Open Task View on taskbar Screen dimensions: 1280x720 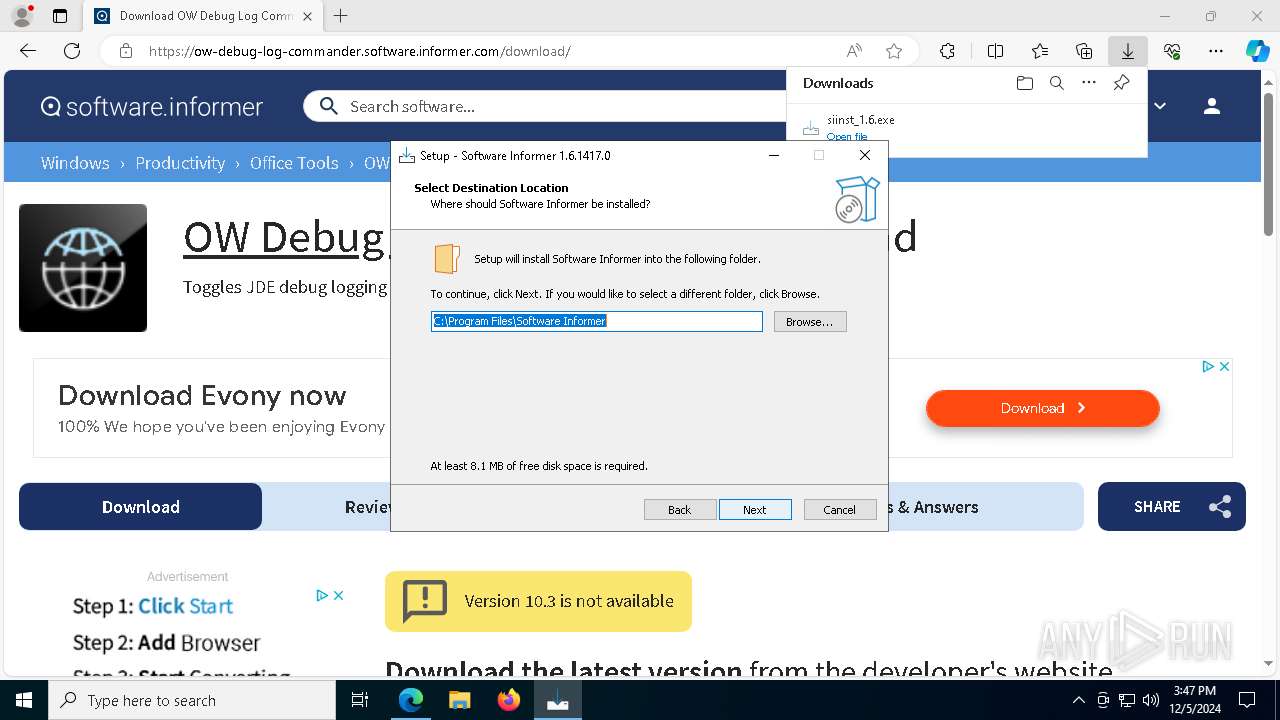pyautogui.click(x=360, y=700)
